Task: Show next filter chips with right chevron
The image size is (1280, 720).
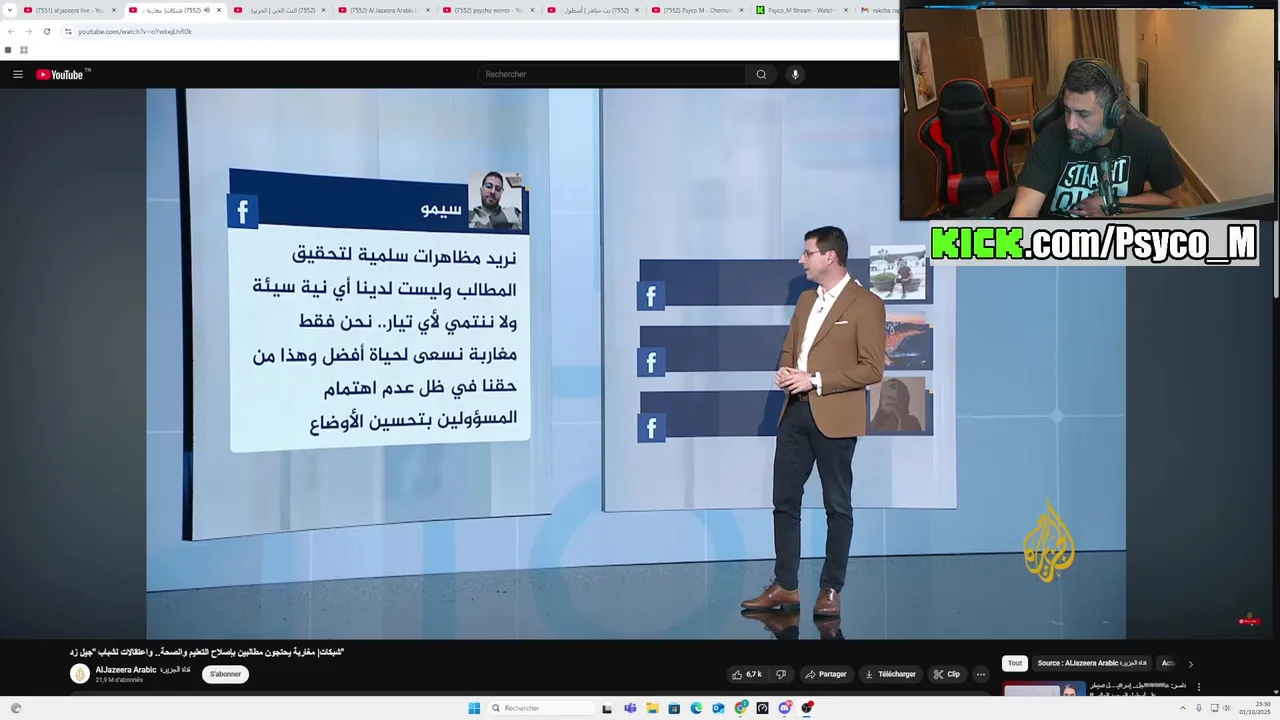Action: coord(1190,663)
